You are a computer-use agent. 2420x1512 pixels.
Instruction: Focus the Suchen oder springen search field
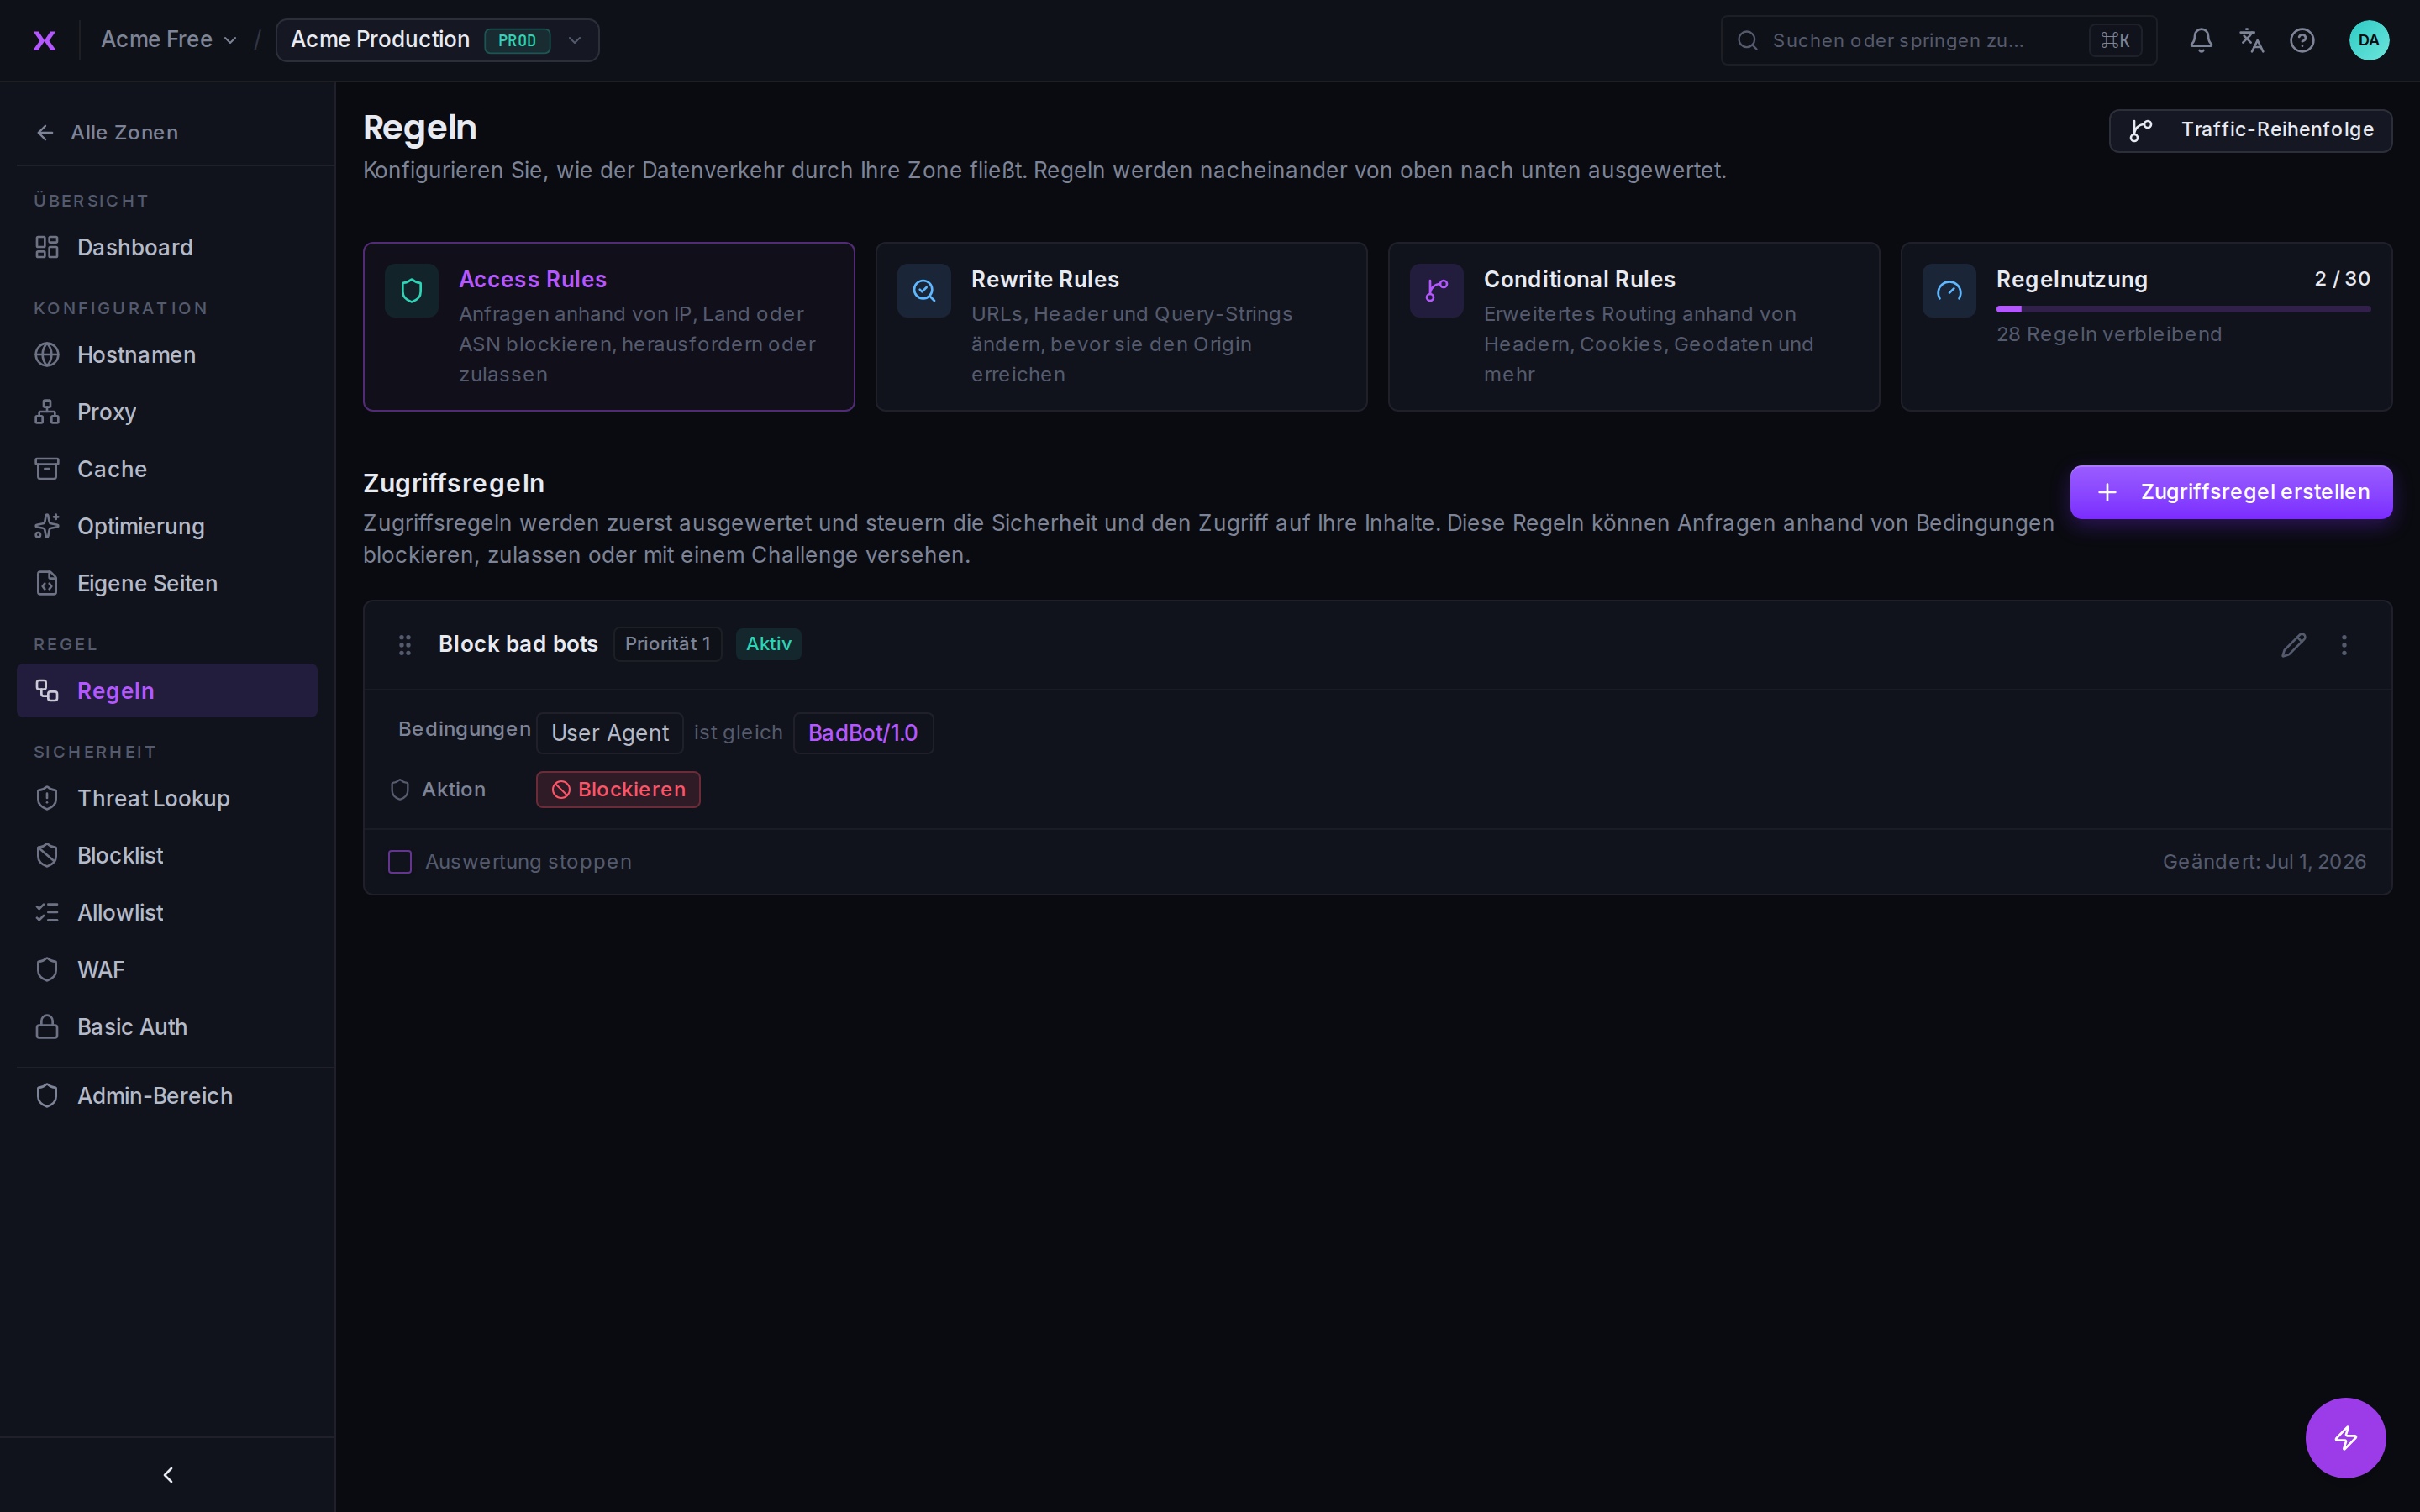pos(1938,40)
